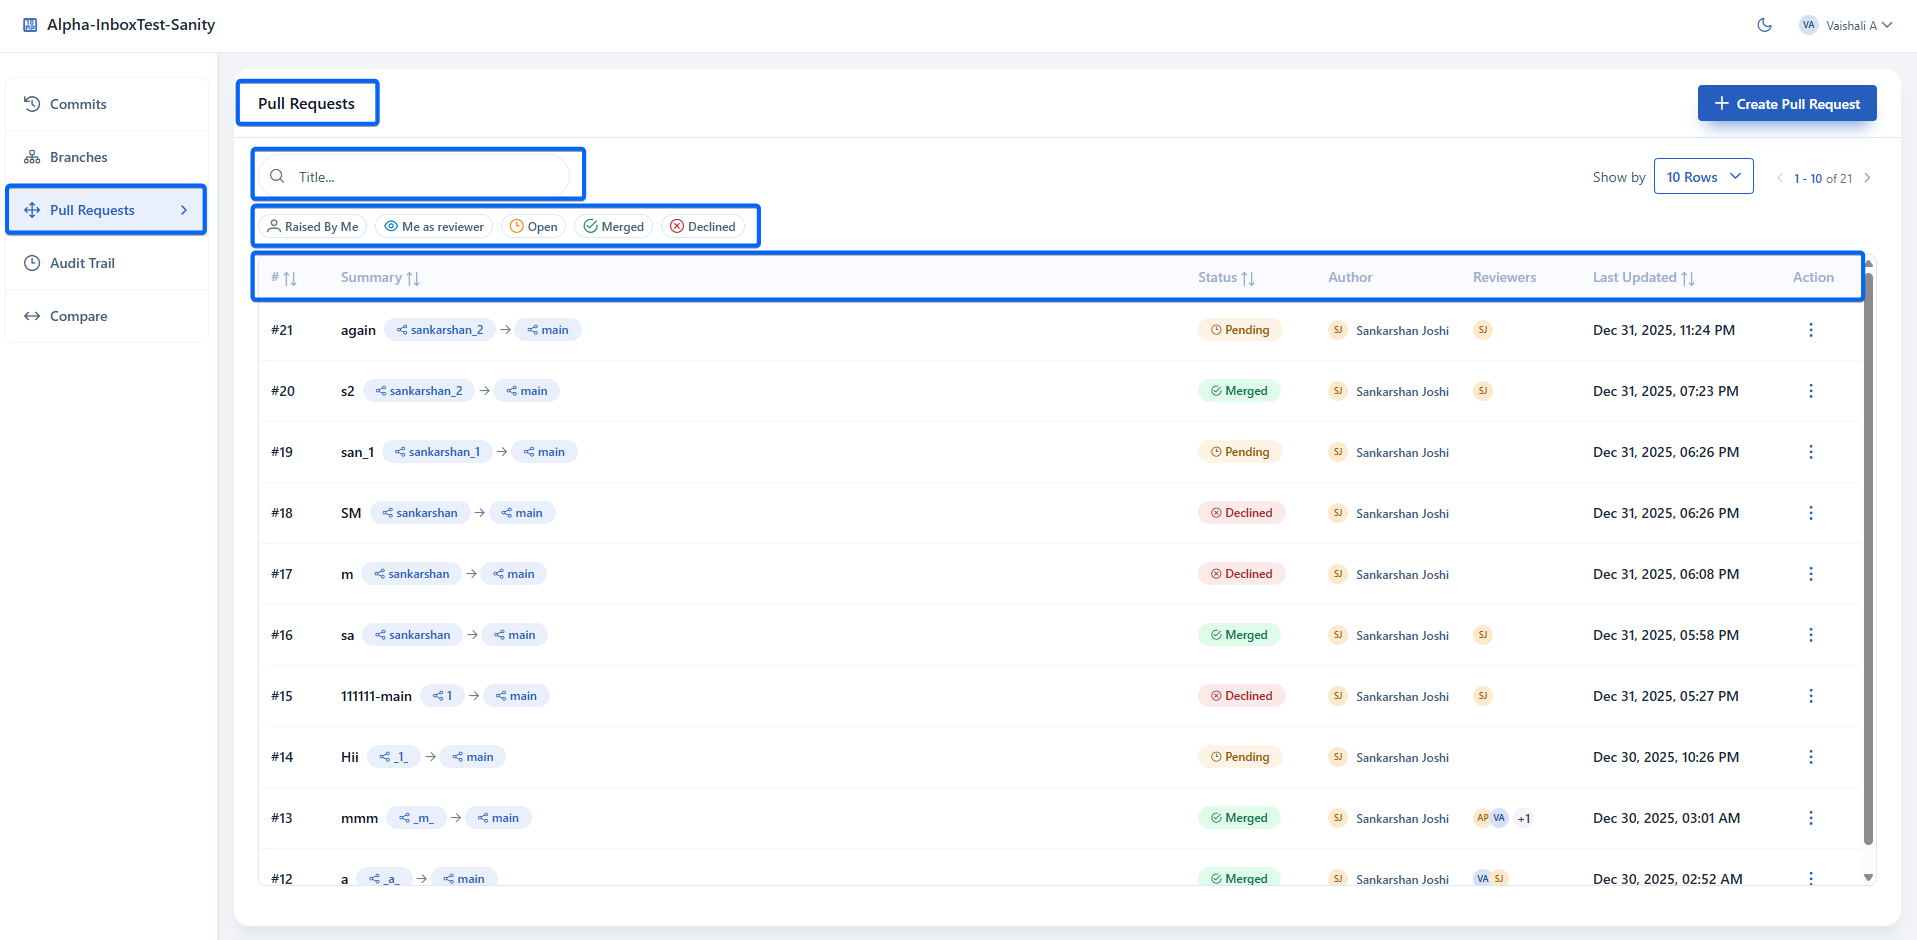Open actions menu for pull request #13
This screenshot has height=940, width=1917.
1810,818
